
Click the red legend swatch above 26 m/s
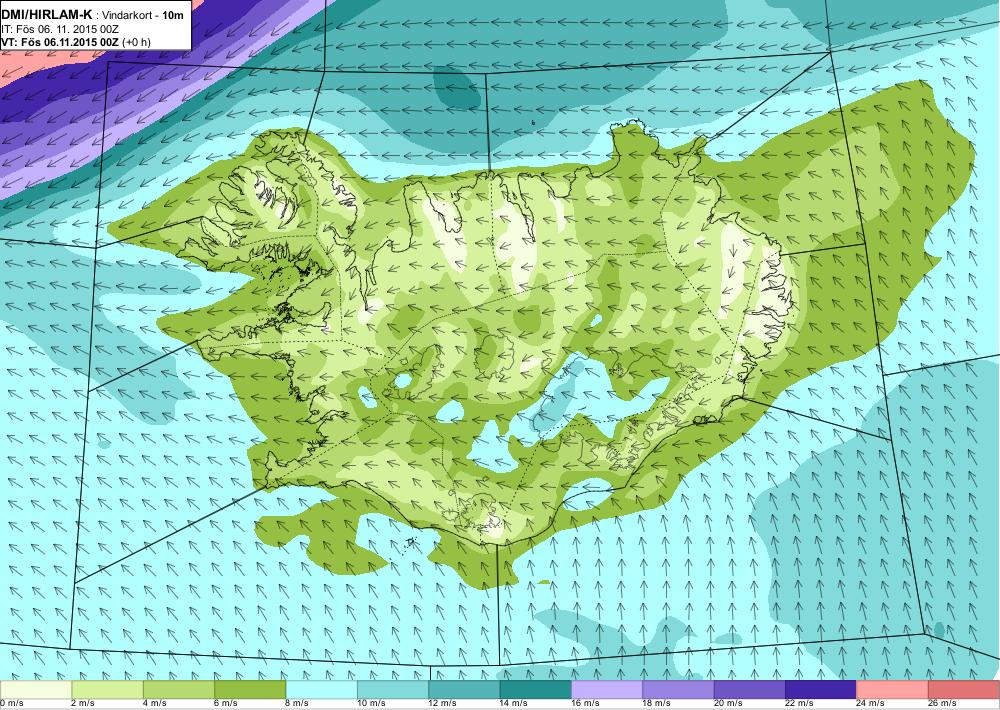click(964, 689)
